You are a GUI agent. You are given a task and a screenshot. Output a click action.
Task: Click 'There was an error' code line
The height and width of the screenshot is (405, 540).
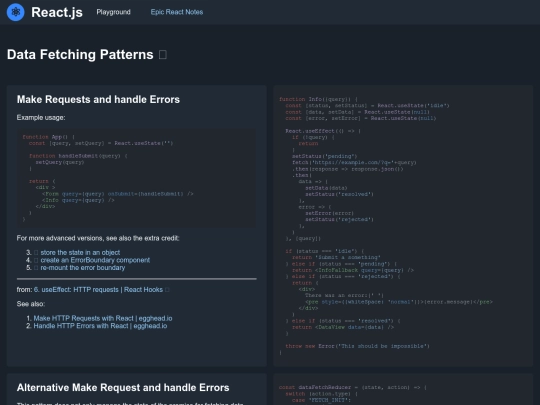tap(344, 295)
